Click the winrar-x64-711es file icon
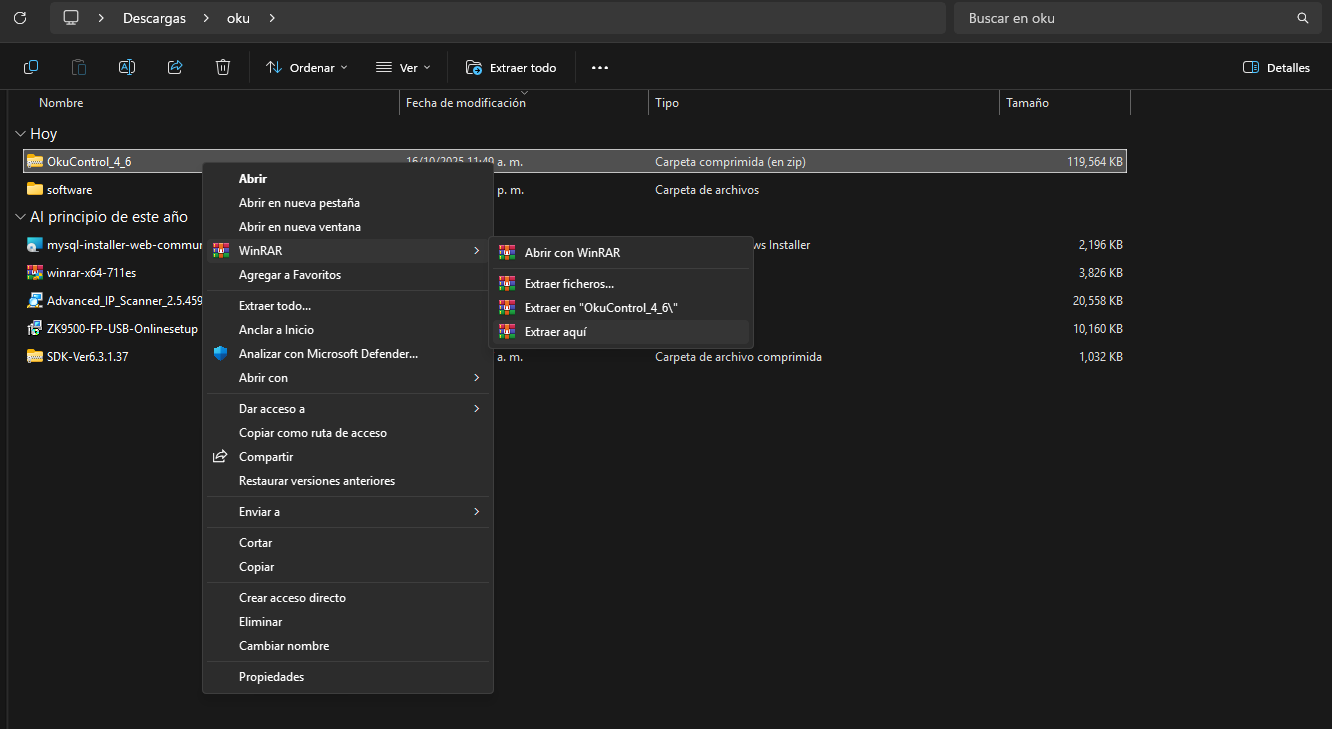 (35, 273)
